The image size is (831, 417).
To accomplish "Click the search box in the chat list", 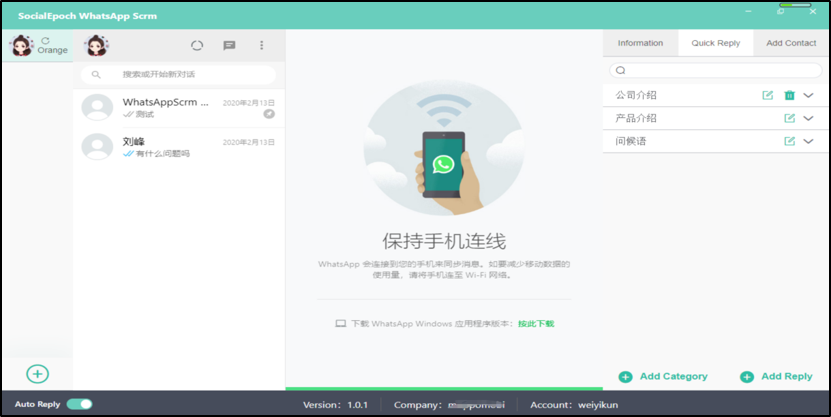I will pyautogui.click(x=179, y=75).
